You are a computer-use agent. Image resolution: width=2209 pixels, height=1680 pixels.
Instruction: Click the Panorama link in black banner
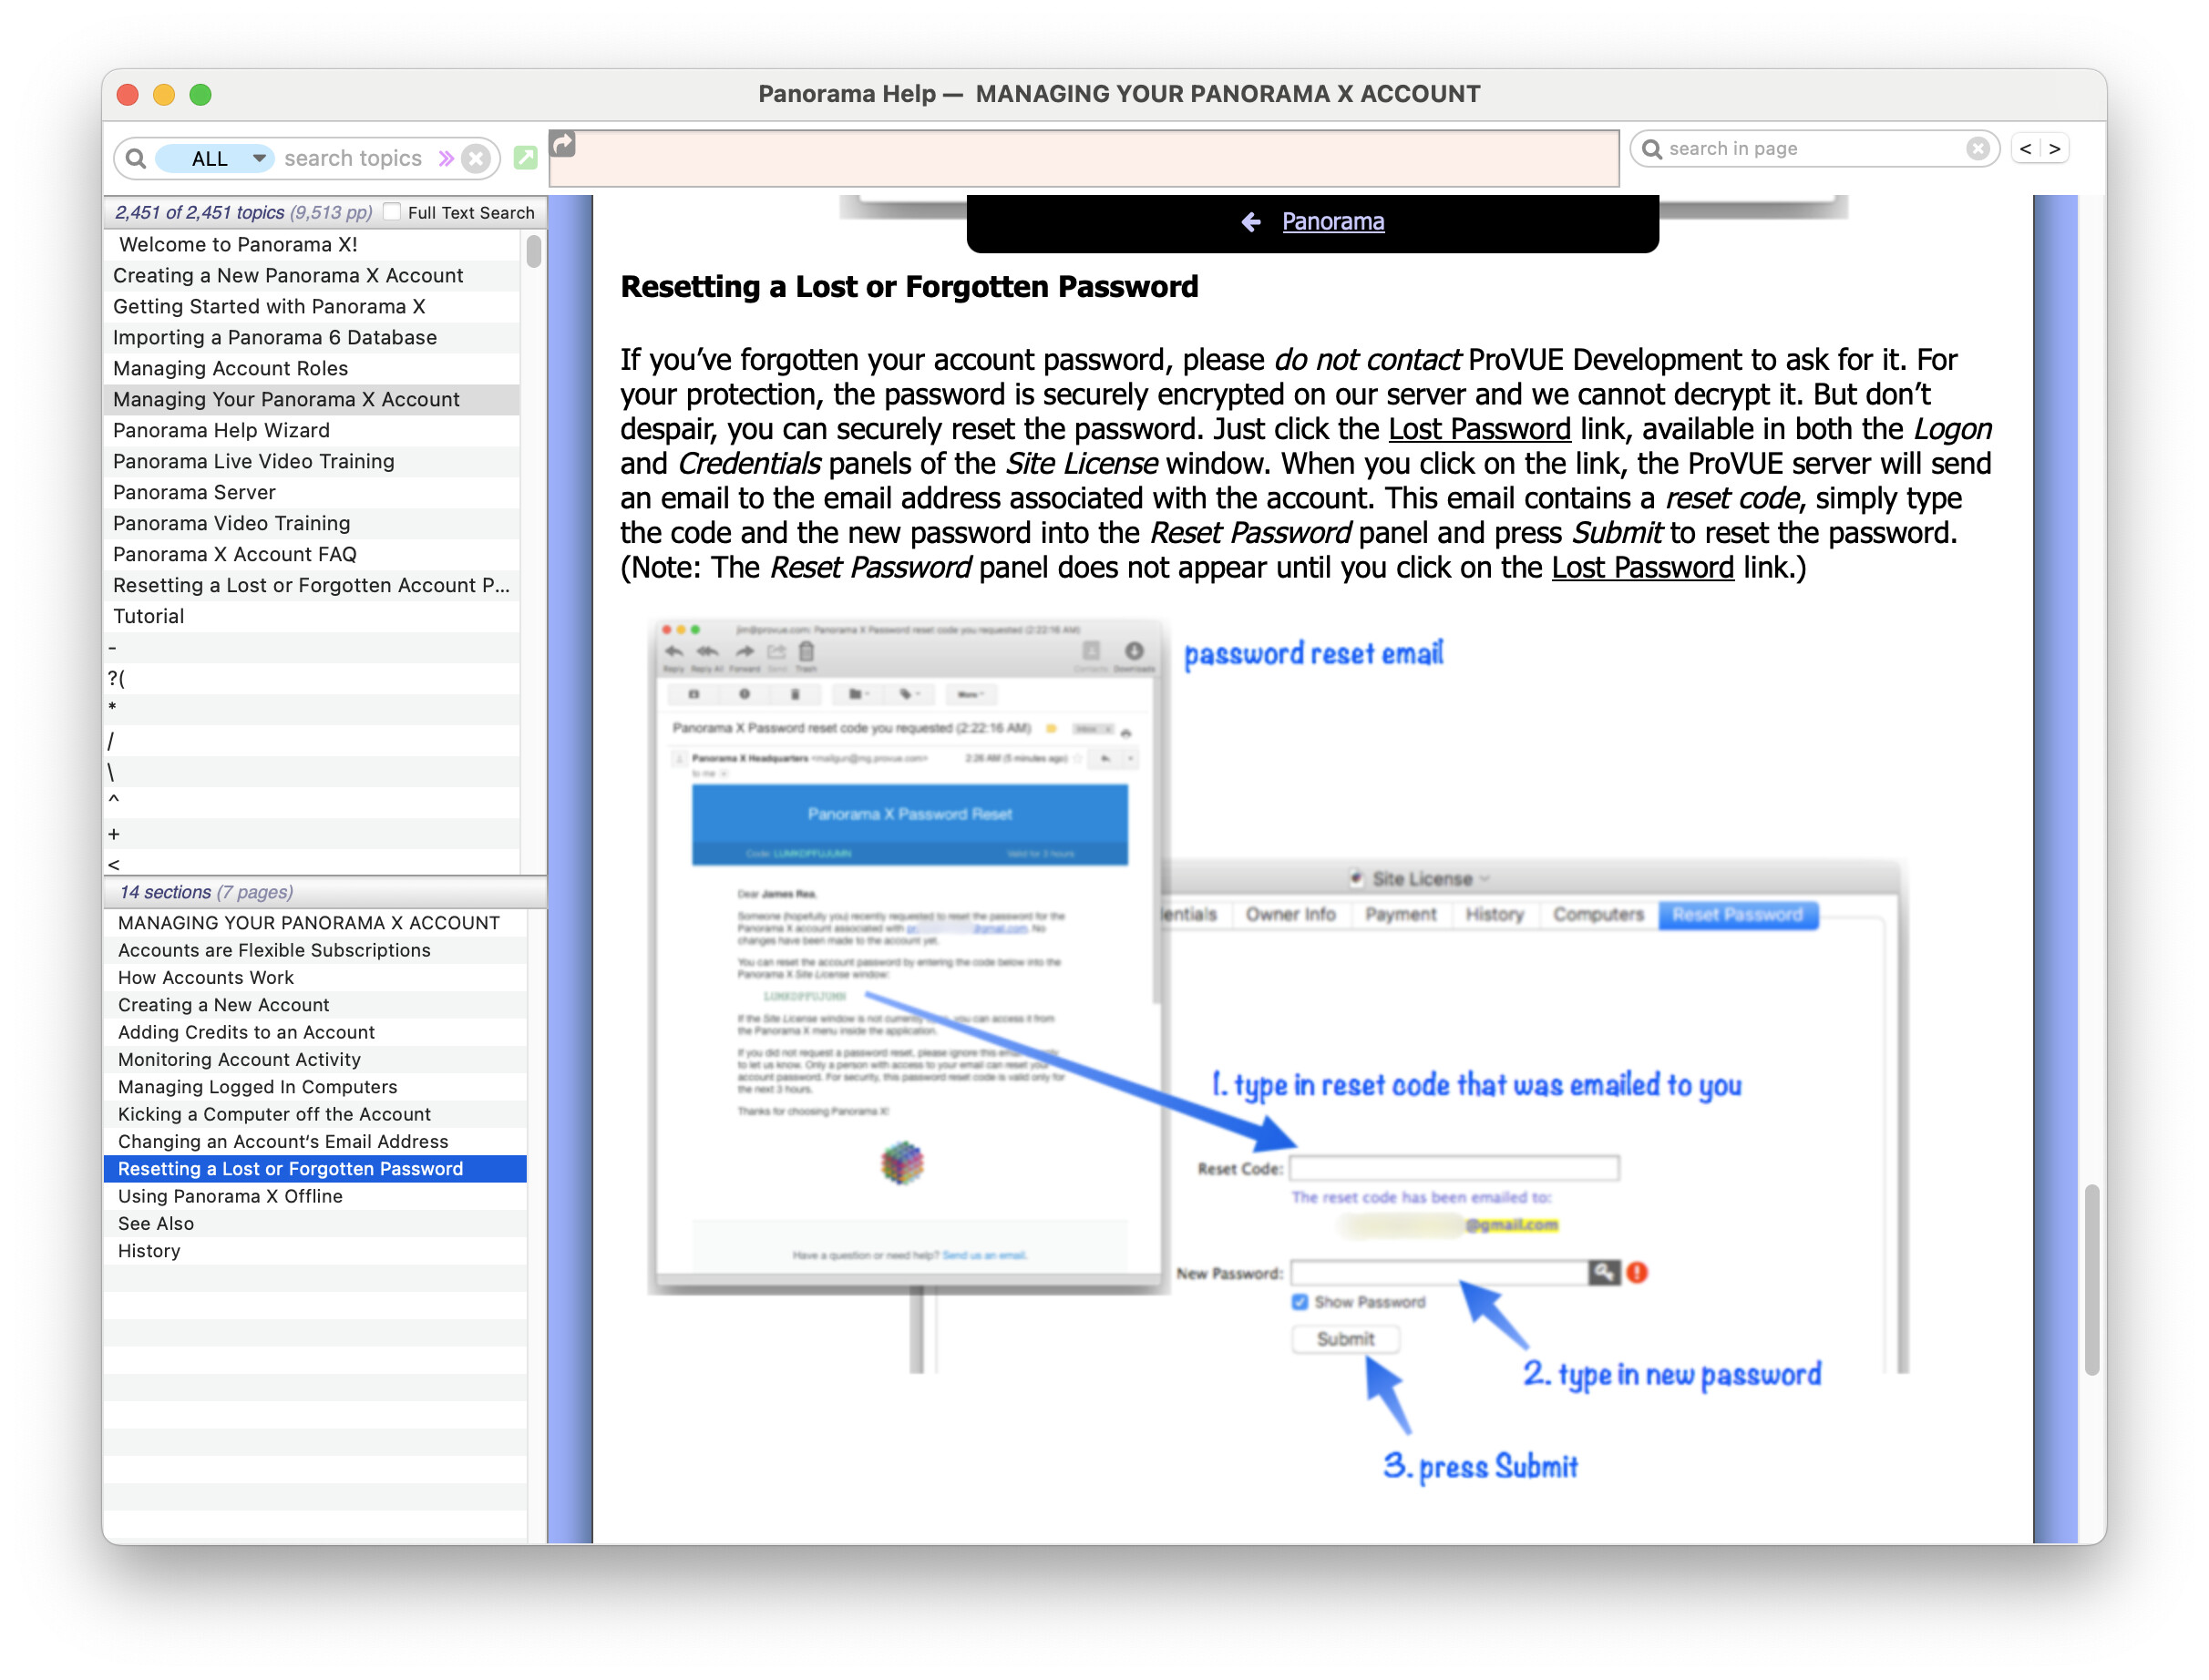(1333, 222)
